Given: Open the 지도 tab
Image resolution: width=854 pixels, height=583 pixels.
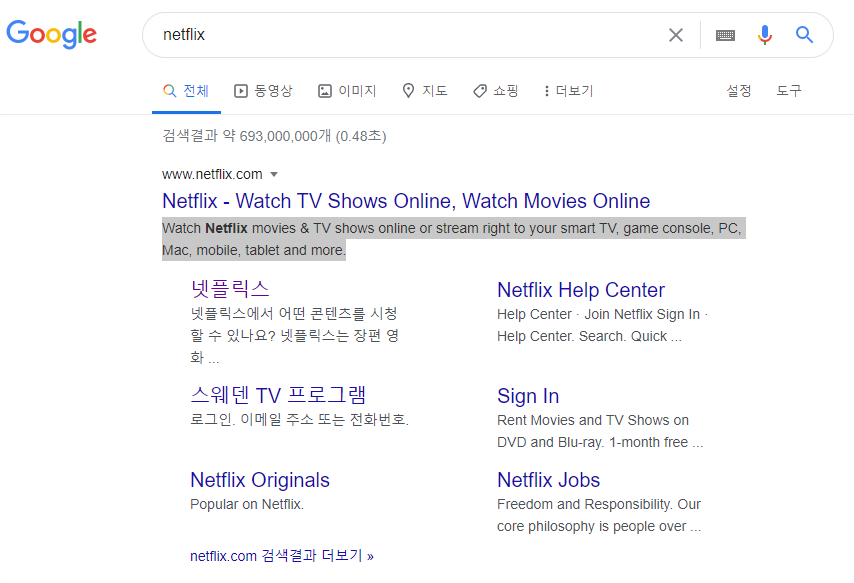Looking at the screenshot, I should click(425, 91).
